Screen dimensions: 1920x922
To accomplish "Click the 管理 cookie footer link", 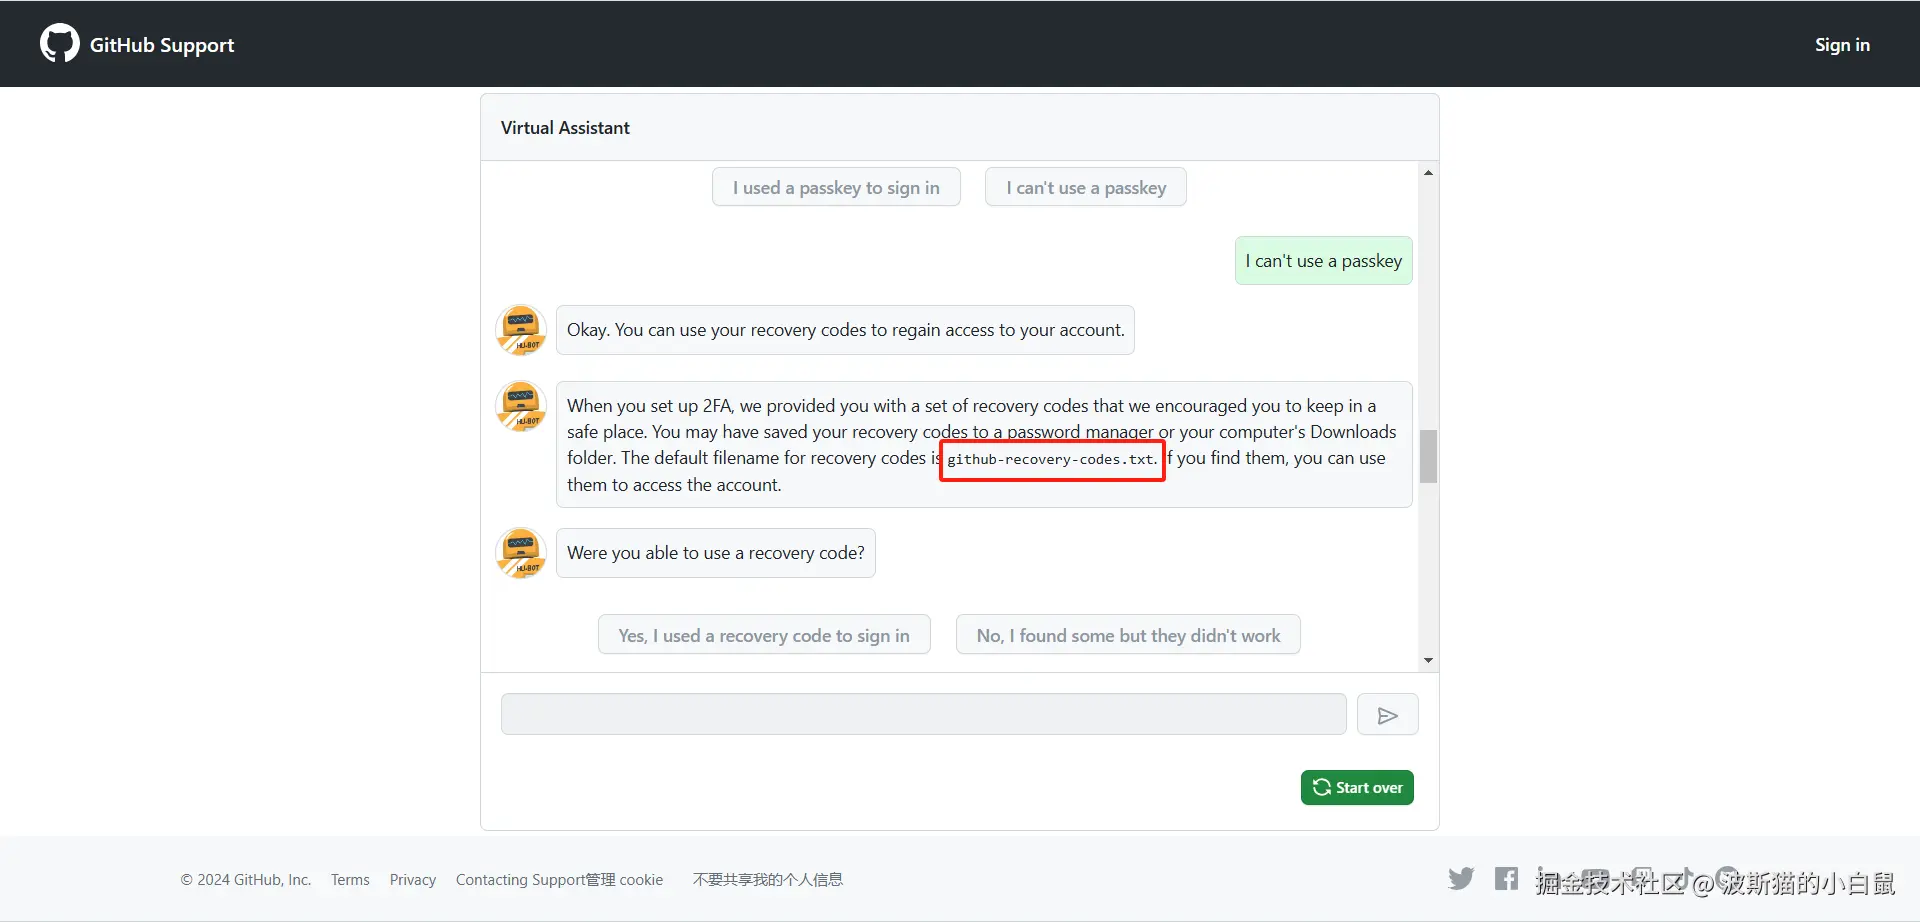I will pos(625,880).
